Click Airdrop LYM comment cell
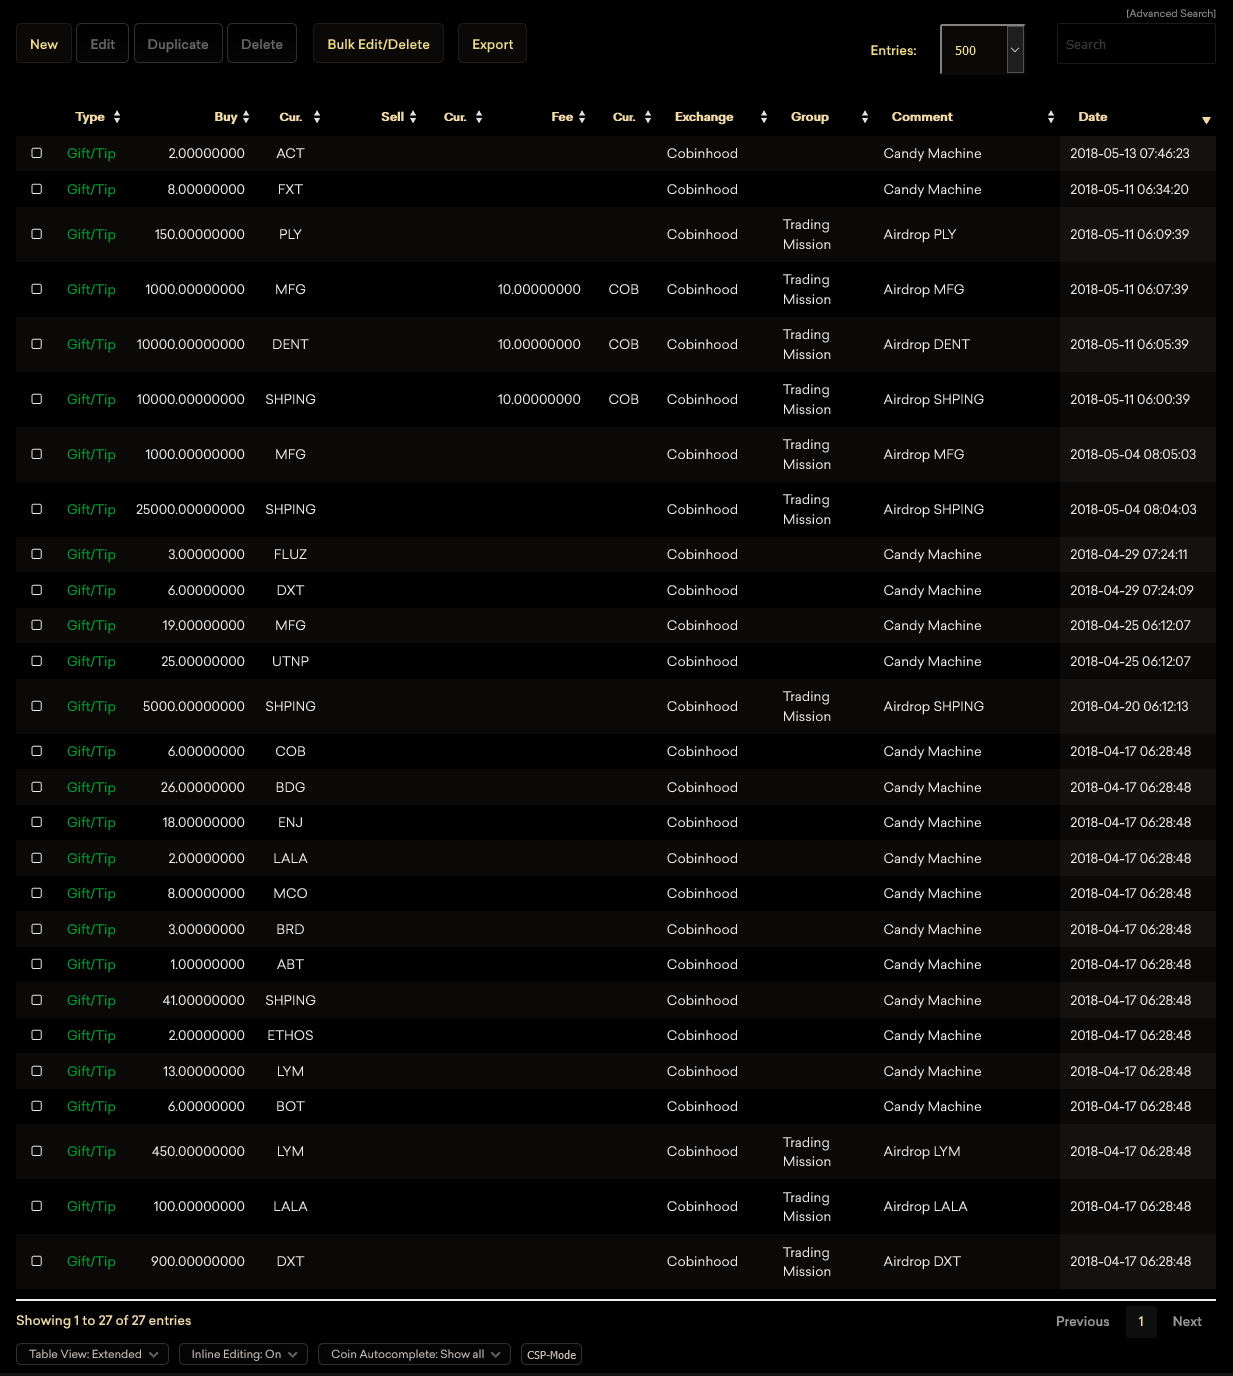1233x1376 pixels. [922, 1151]
